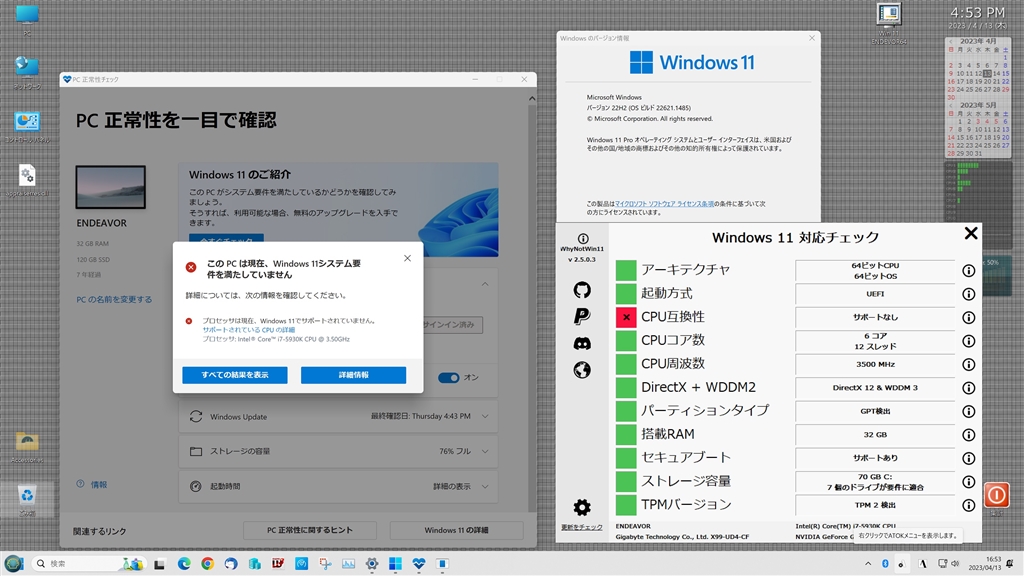Click the GPT検出 value cell
This screenshot has height=576, width=1024.
tap(875, 411)
